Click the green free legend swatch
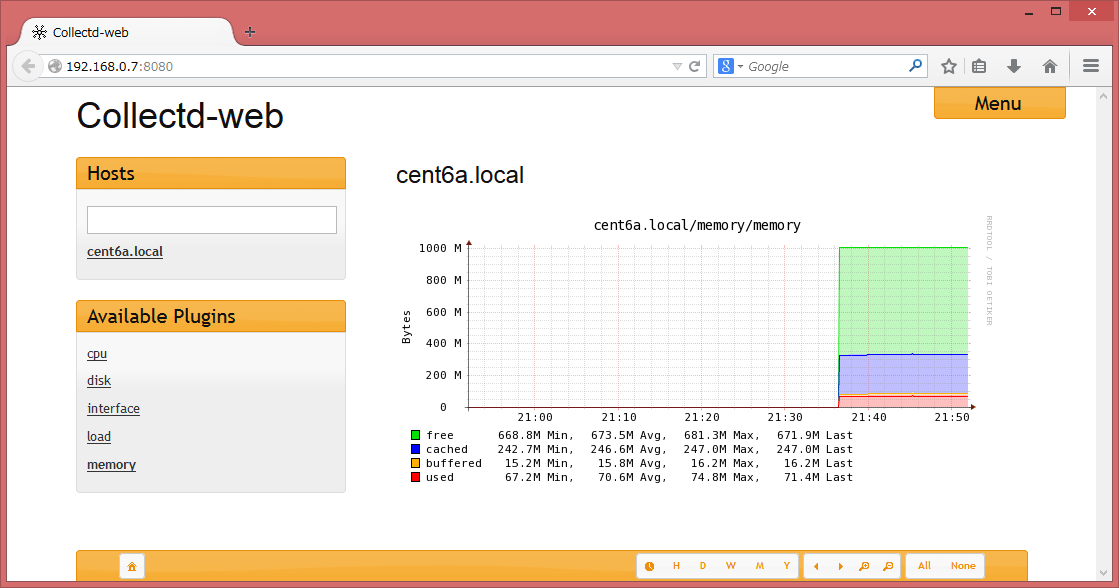This screenshot has height=588, width=1119. coord(415,435)
